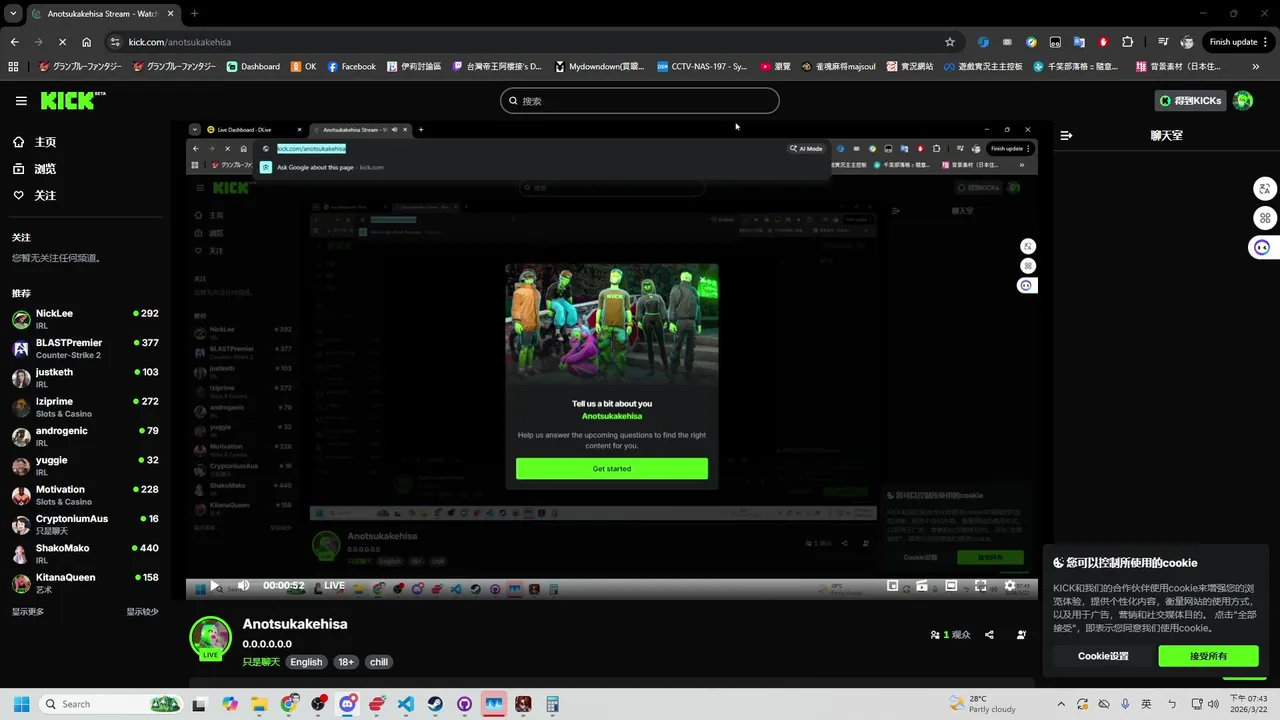Open justketh recommended channel
The width and height of the screenshot is (1280, 720).
pyautogui.click(x=85, y=377)
